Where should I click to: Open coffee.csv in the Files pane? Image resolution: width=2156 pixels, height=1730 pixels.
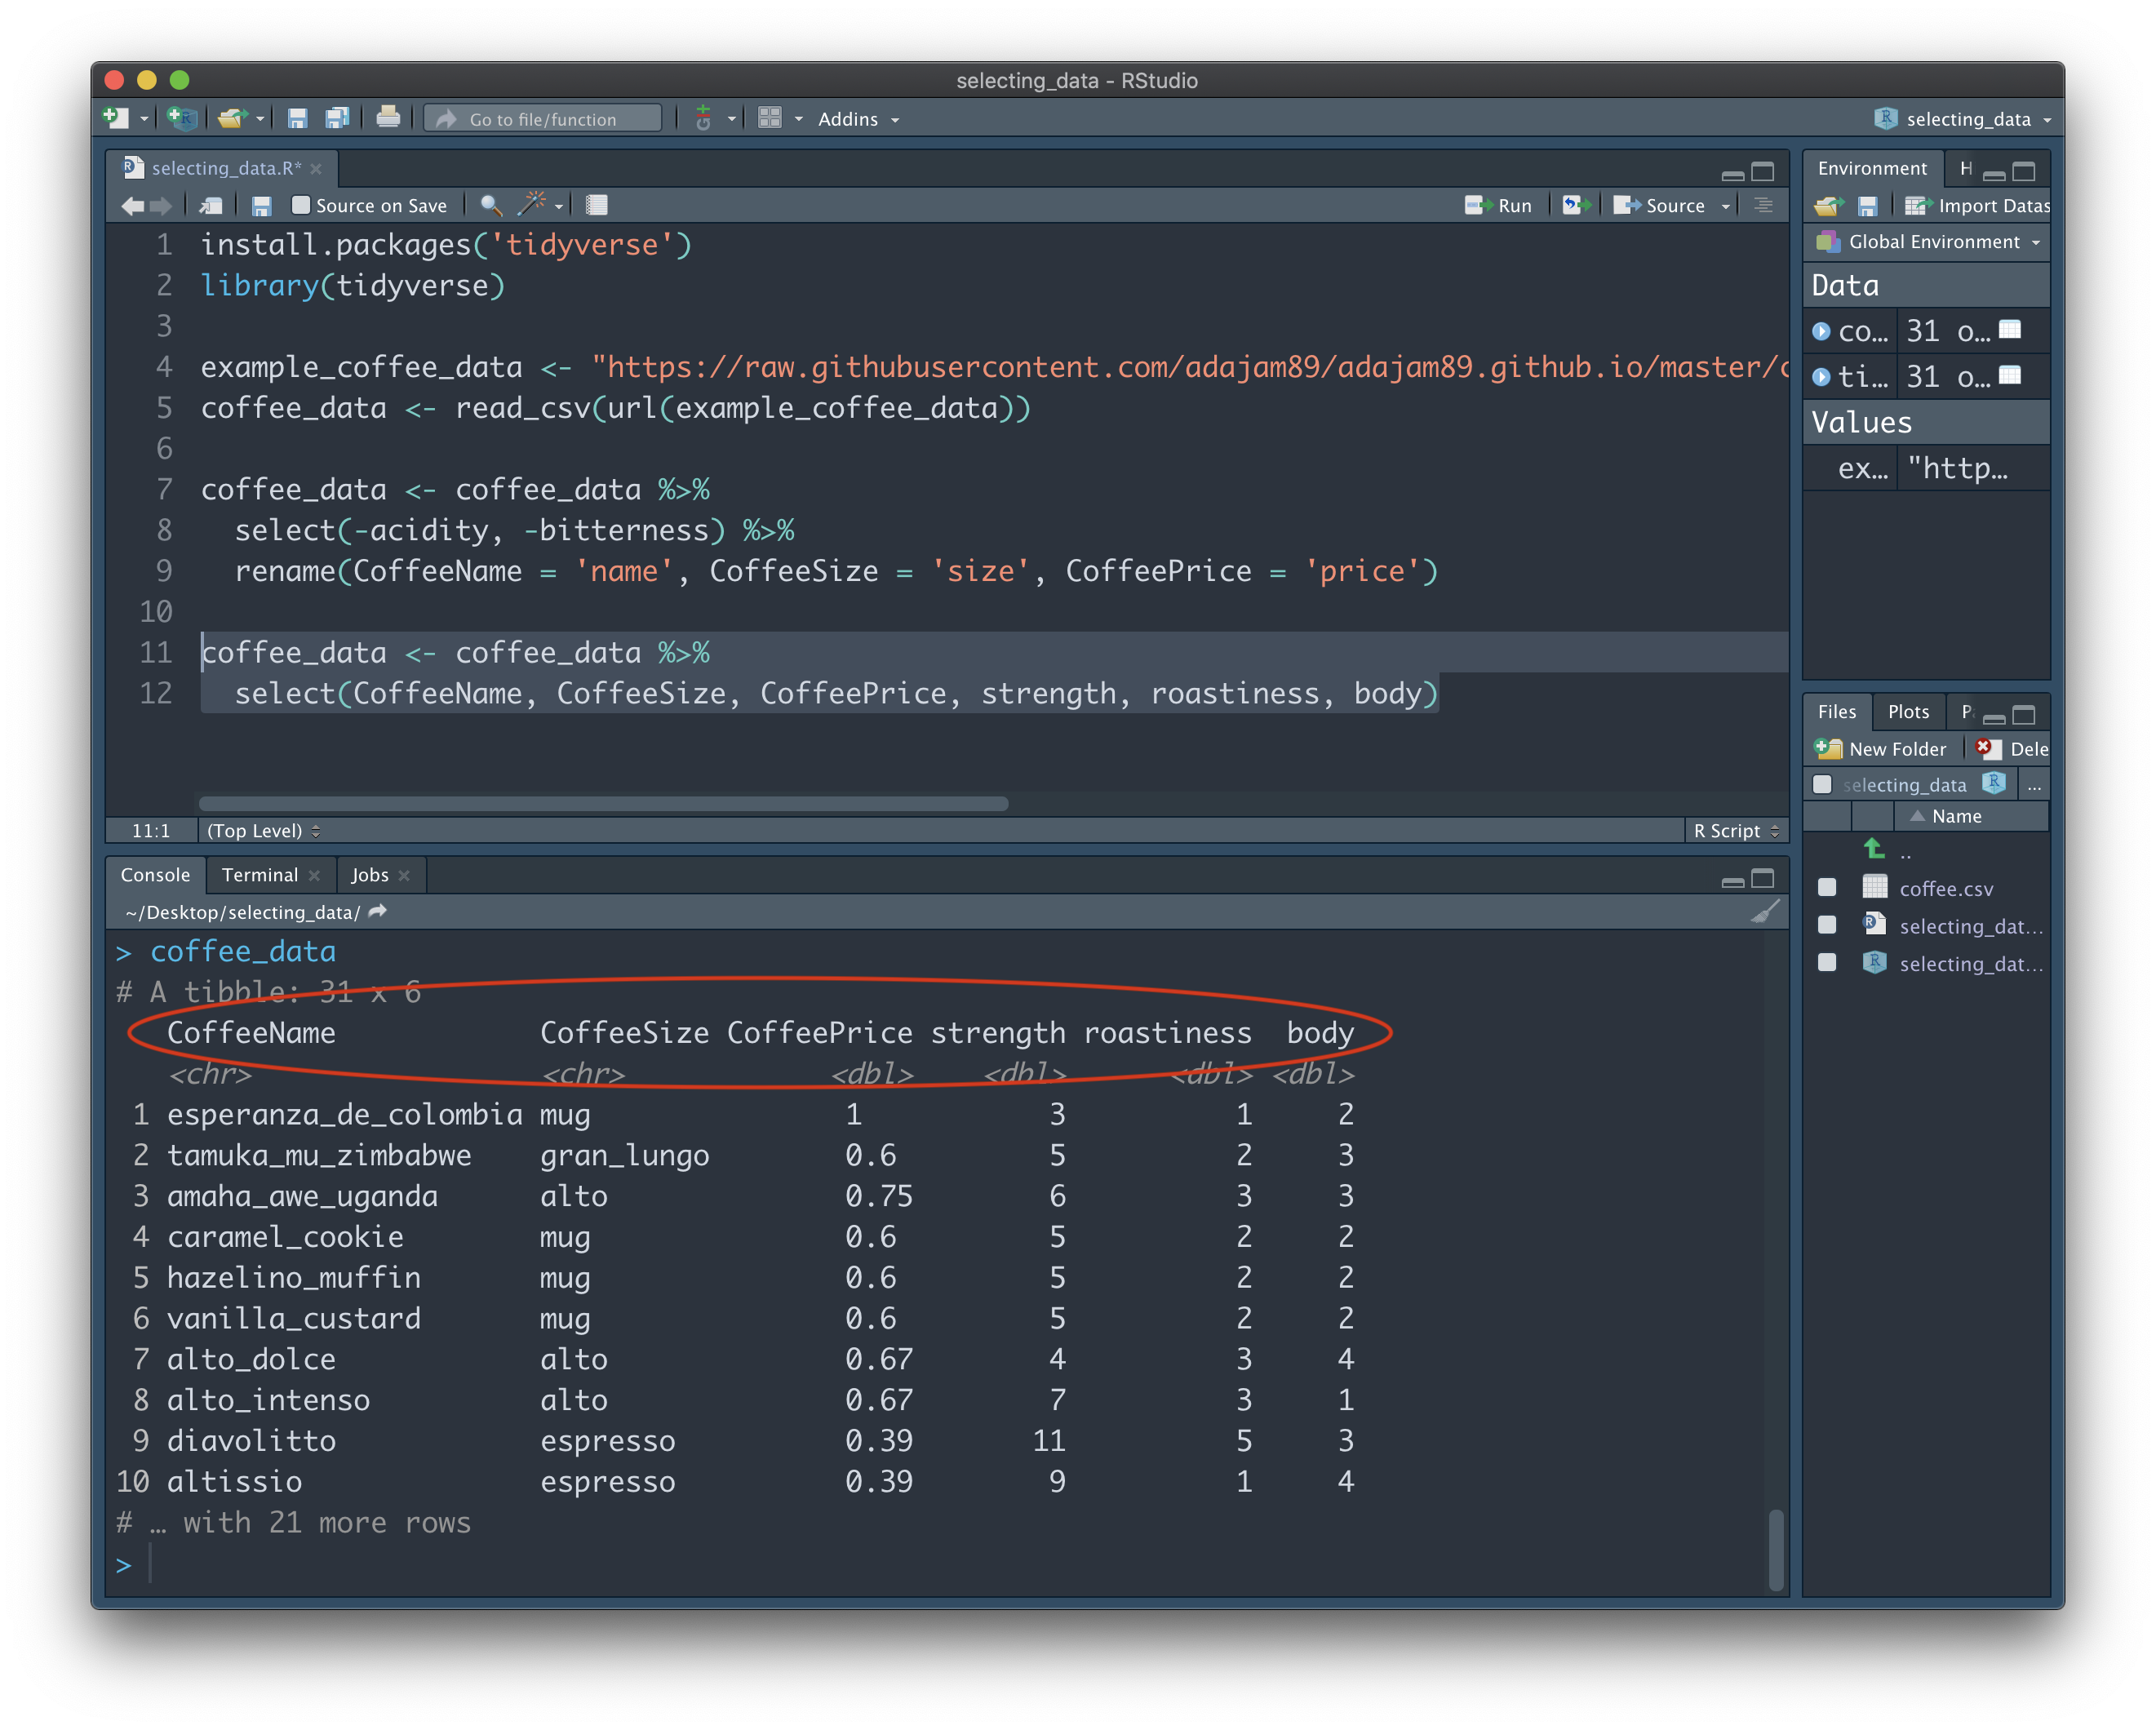pos(1945,888)
